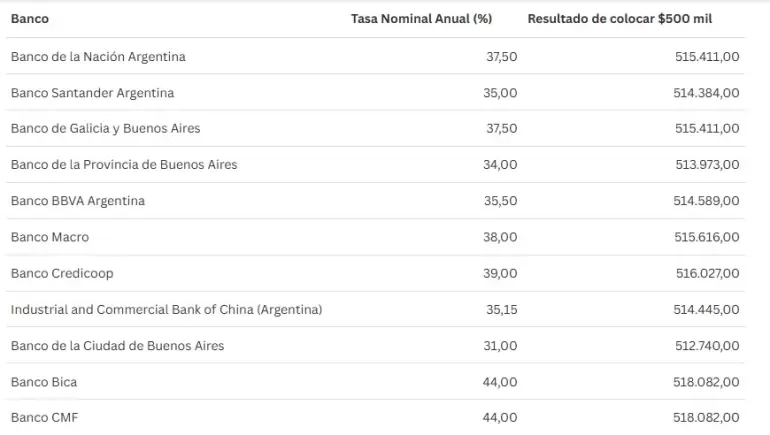Select Banco de la Provincia de Buenos Aires
This screenshot has width=770, height=435.
click(x=124, y=165)
